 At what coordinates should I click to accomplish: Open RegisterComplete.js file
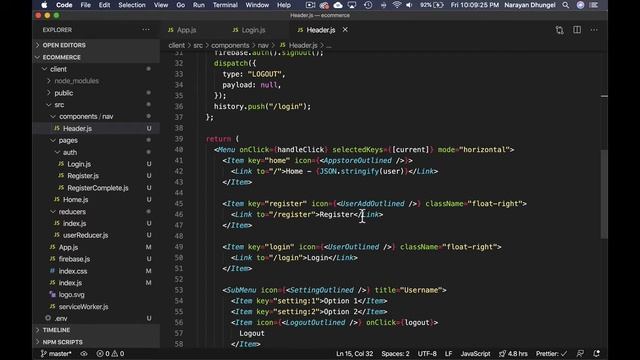pyautogui.click(x=96, y=188)
